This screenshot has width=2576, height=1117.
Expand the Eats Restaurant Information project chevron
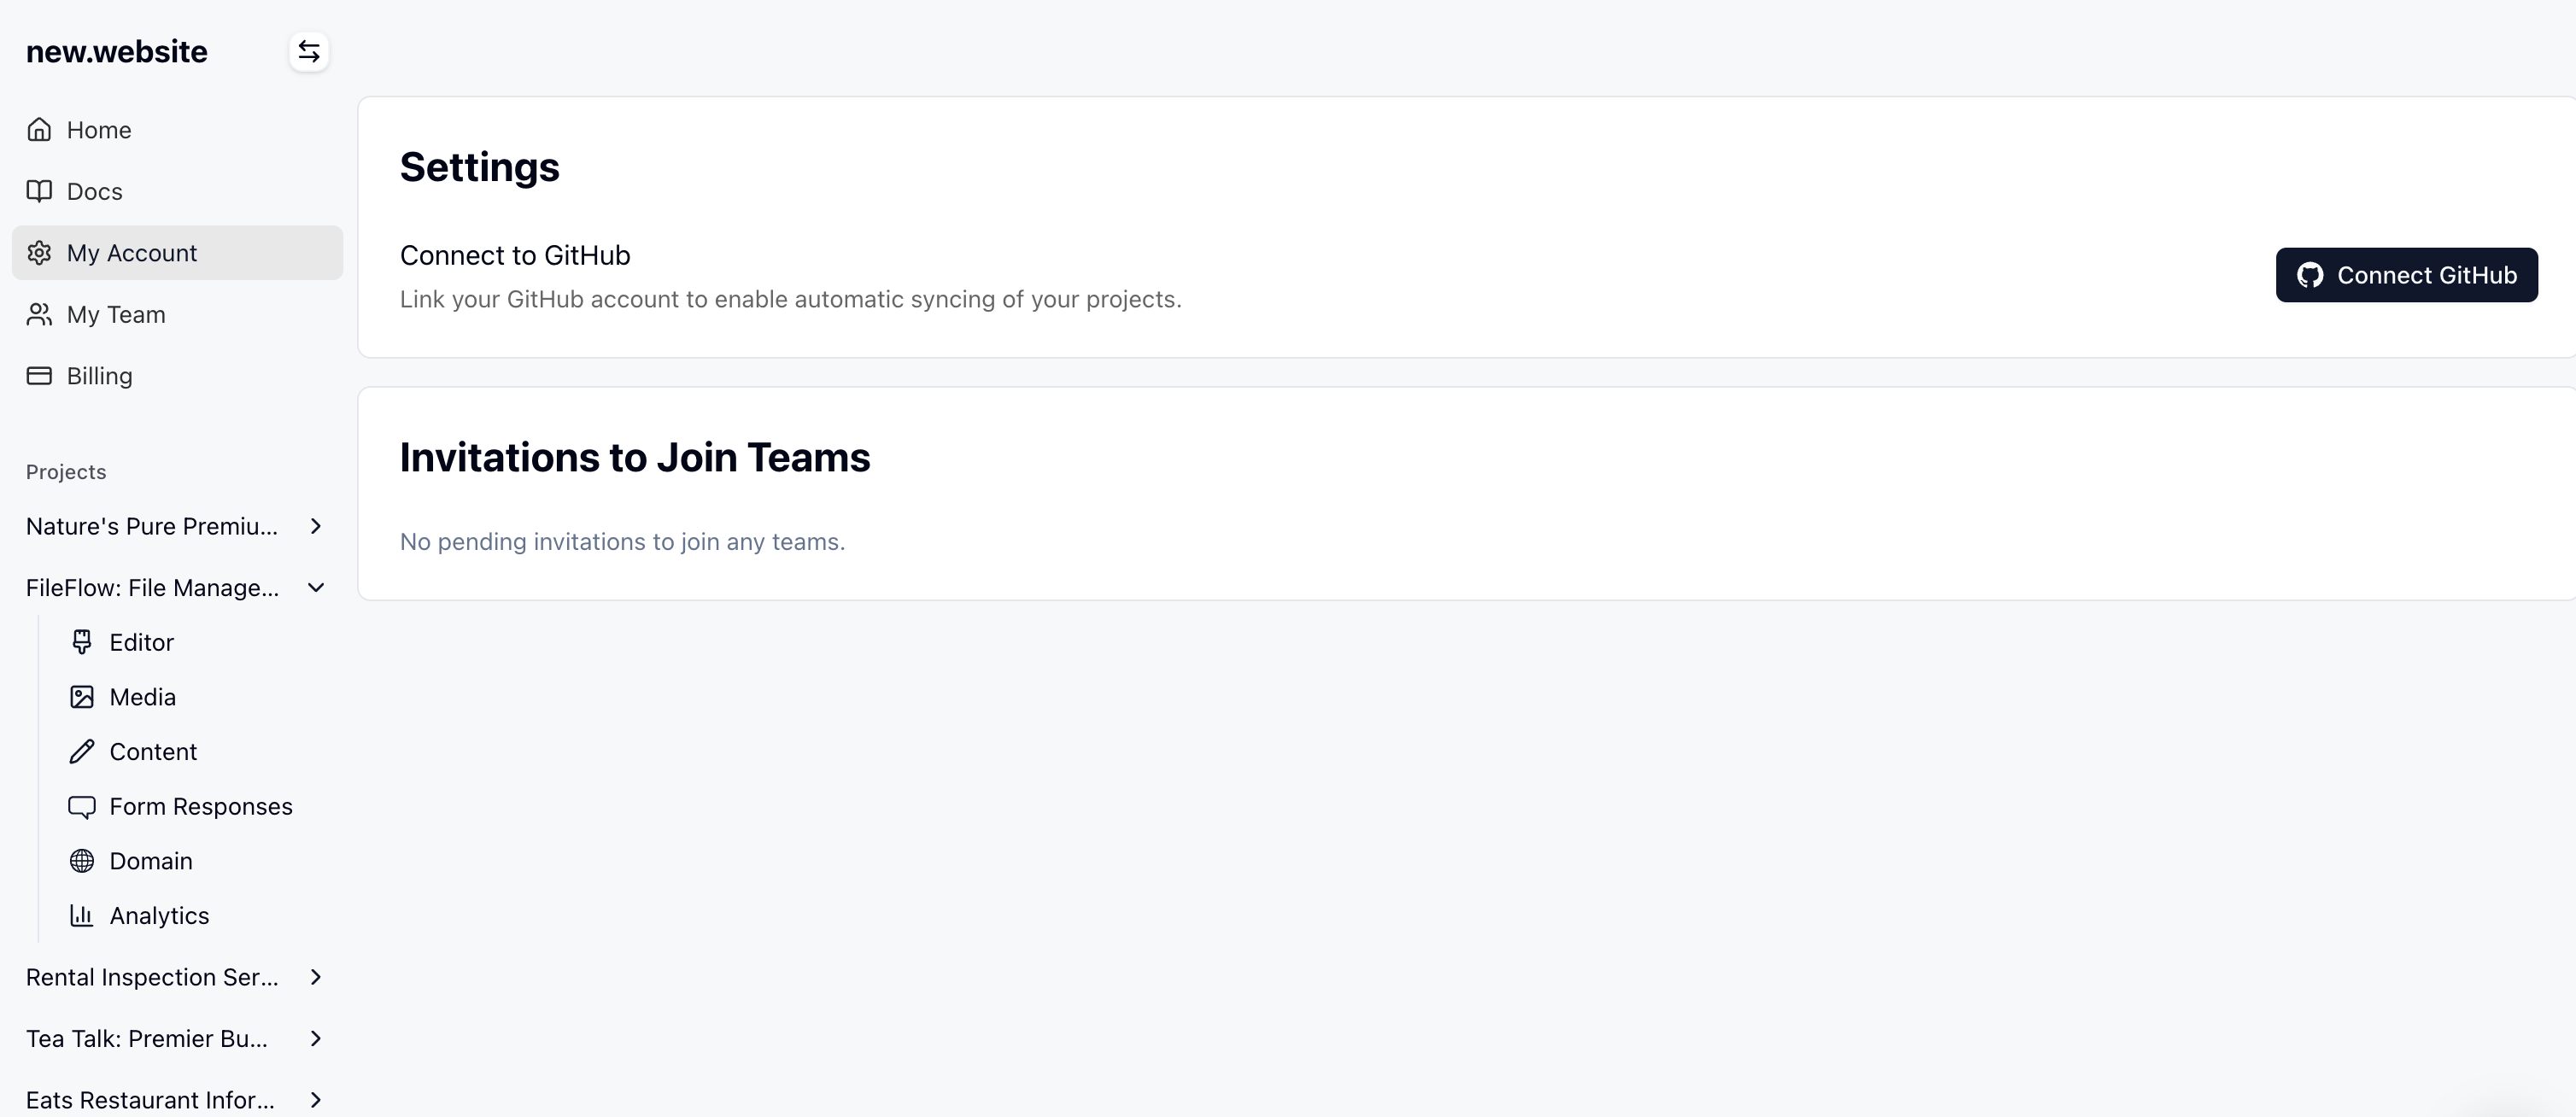point(316,1100)
